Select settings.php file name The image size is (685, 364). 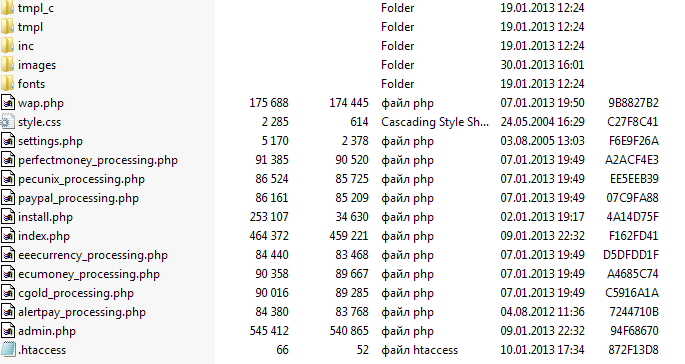(50, 141)
